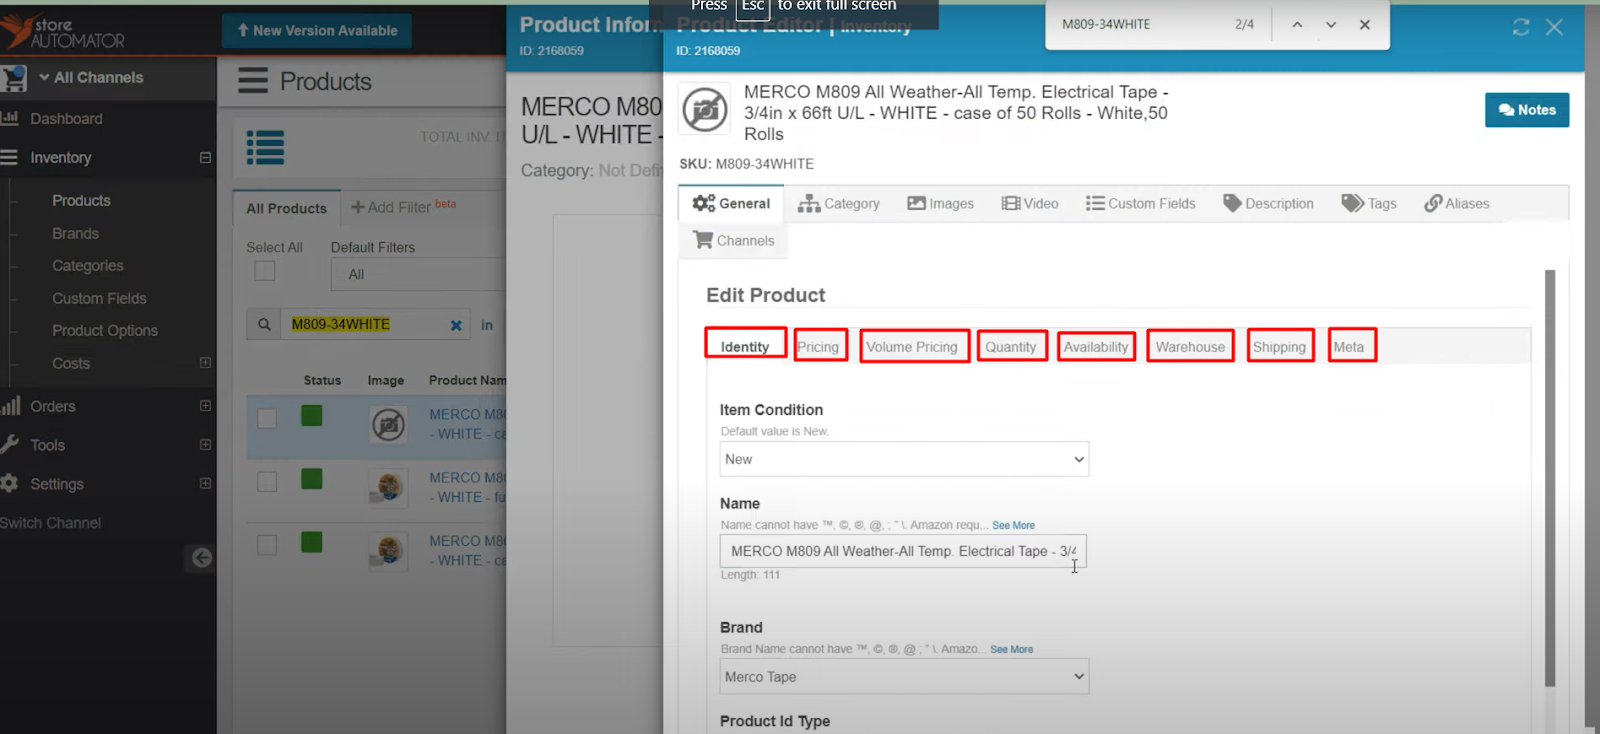Show the Description tab
1600x734 pixels.
tap(1268, 204)
